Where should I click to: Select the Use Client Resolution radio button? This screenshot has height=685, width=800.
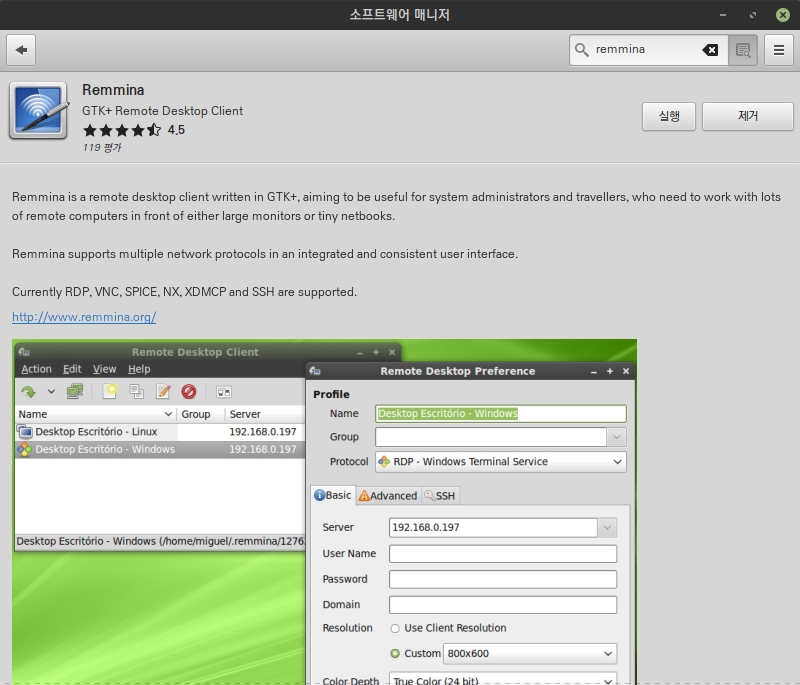point(395,629)
